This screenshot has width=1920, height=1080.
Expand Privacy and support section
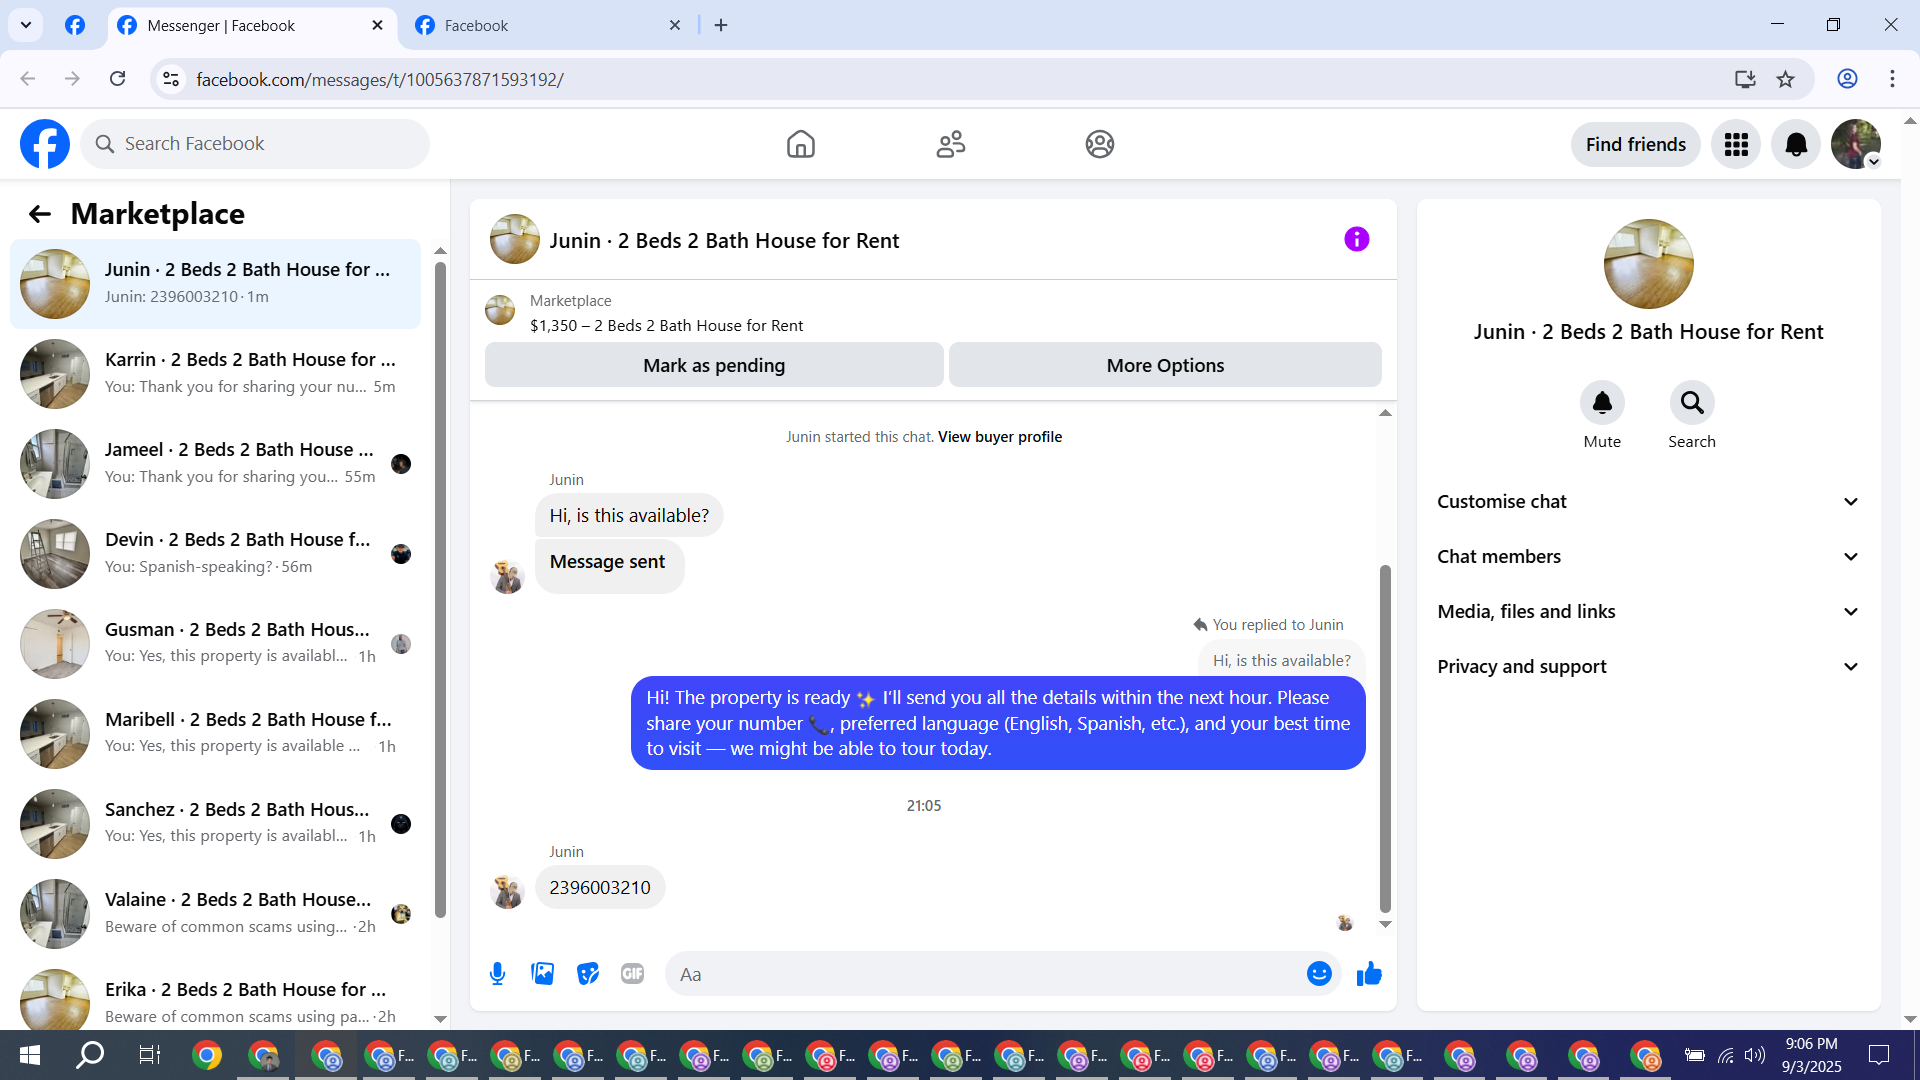(1648, 667)
